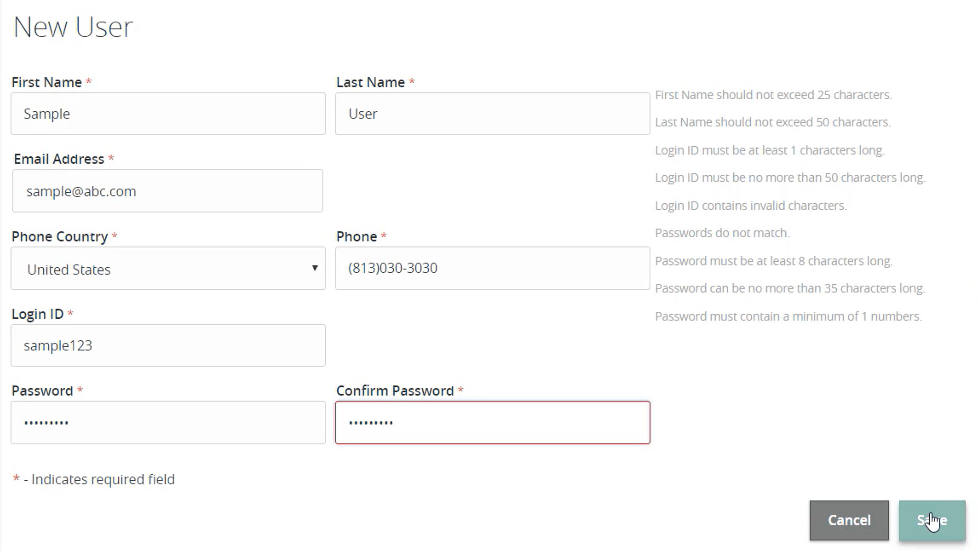This screenshot has height=551, width=979.
Task: Click the "Email Address" label text
Action: click(59, 159)
